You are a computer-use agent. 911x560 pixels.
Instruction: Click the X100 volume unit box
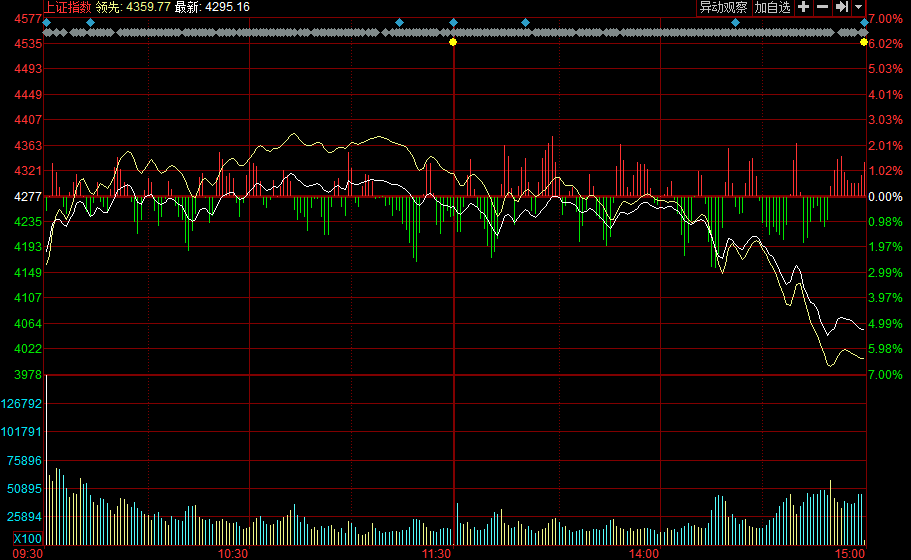point(28,538)
